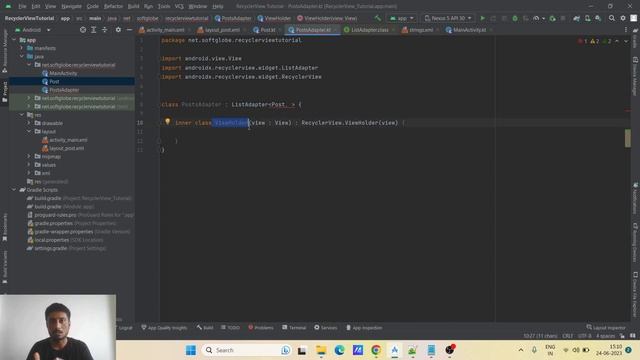
Task: Open the Nexus 5 API 30 device dropdown
Action: point(448,18)
